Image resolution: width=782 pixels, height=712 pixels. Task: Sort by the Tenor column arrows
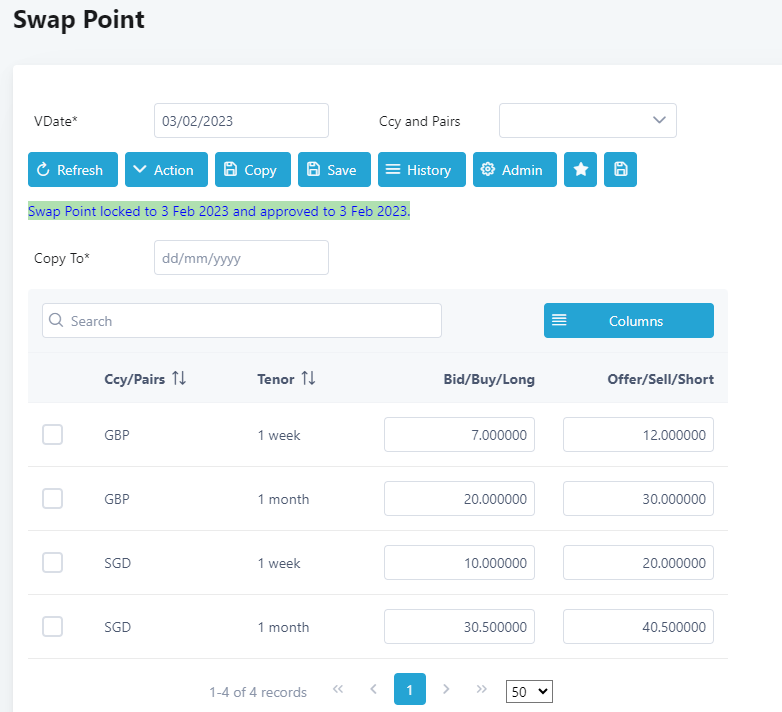(x=308, y=379)
